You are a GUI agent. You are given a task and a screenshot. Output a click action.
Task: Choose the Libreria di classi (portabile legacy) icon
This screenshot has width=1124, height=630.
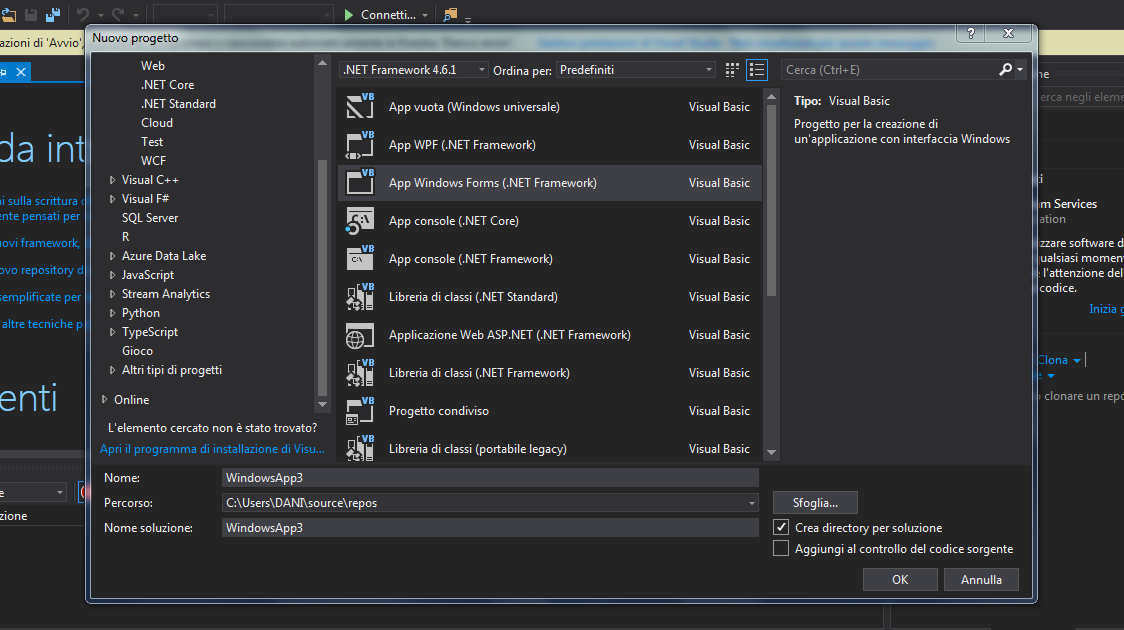(360, 449)
